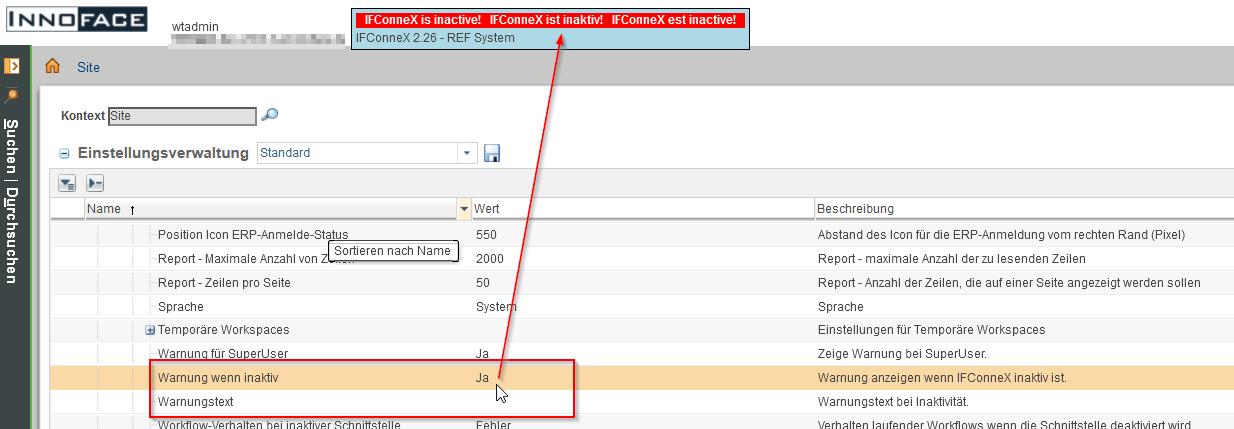Expand the Temporäre Workspaces node
Viewport: 1234px width, 429px height.
(151, 330)
